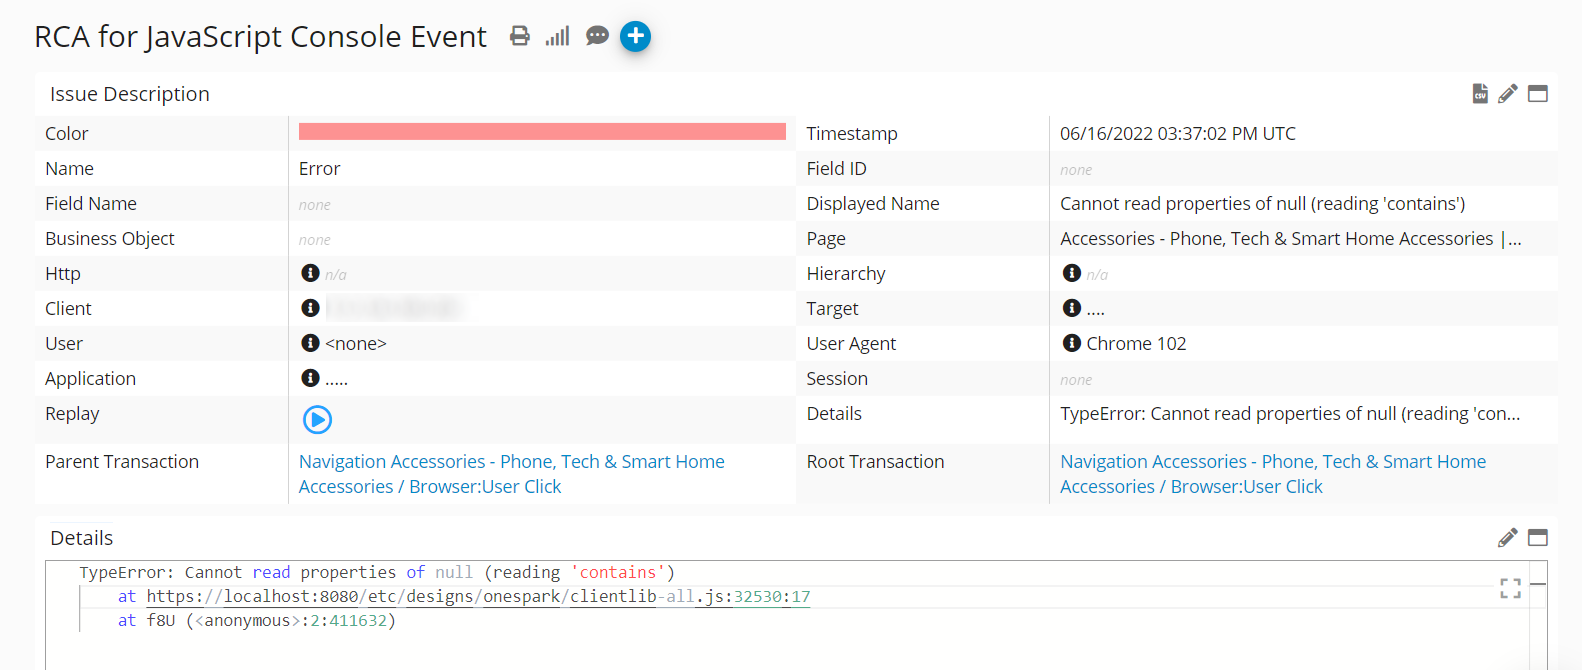Maximize the Details panel
Viewport: 1582px width, 670px height.
coord(1538,538)
